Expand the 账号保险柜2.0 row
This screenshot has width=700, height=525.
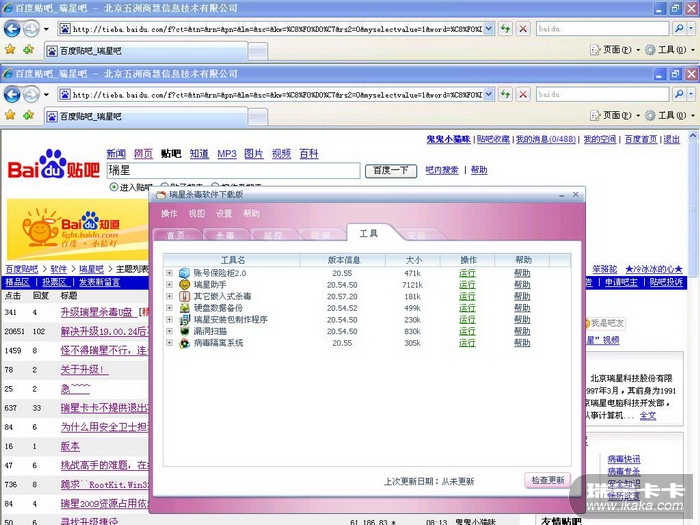pos(169,273)
